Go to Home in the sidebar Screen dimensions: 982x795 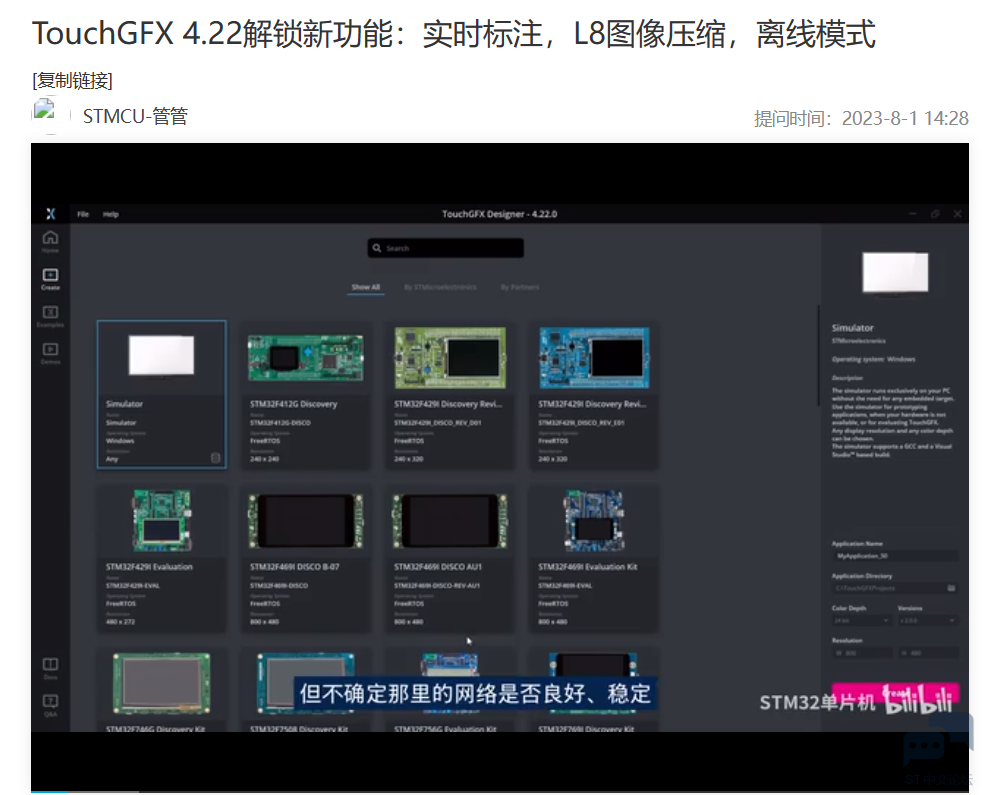51,241
